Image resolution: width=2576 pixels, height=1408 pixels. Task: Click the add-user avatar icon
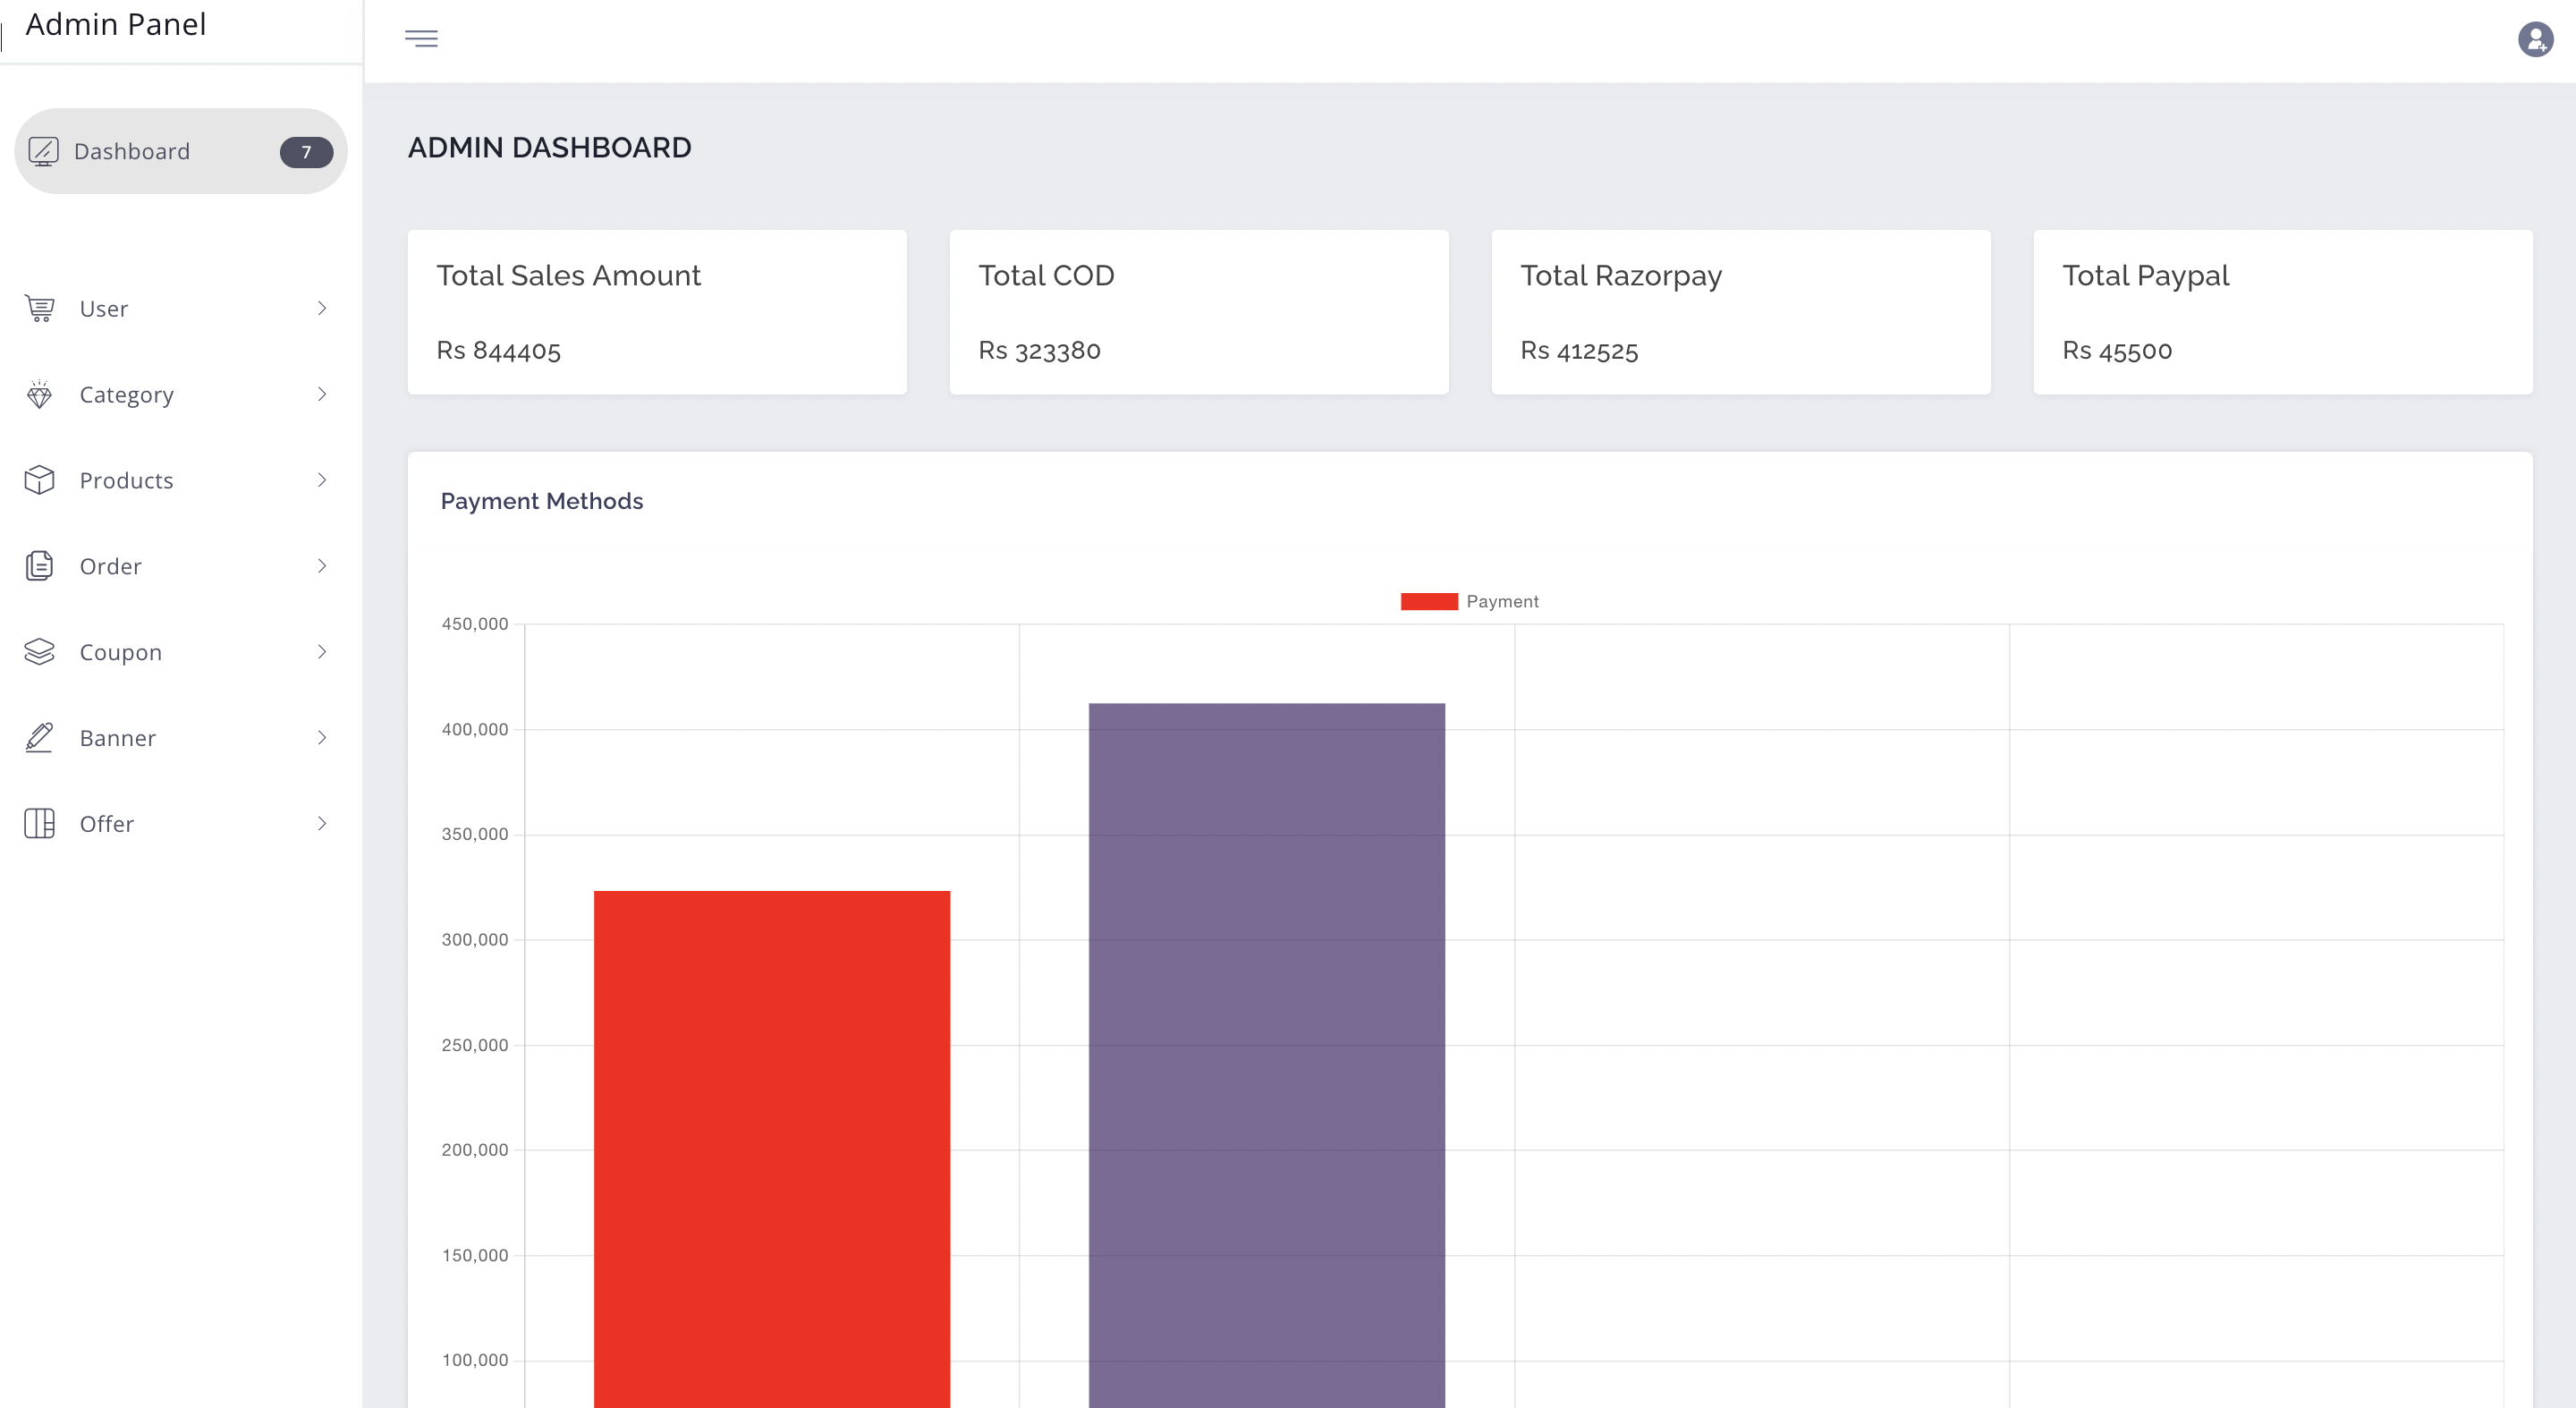pyautogui.click(x=2535, y=40)
